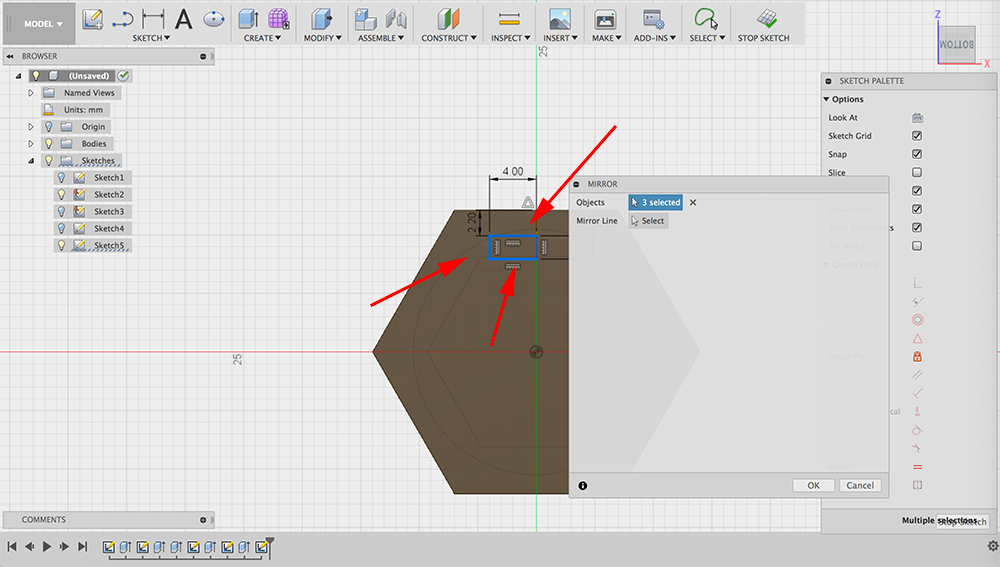Image resolution: width=1000 pixels, height=567 pixels.
Task: Click the Measure ruler icon above INSPECT
Action: coord(510,19)
